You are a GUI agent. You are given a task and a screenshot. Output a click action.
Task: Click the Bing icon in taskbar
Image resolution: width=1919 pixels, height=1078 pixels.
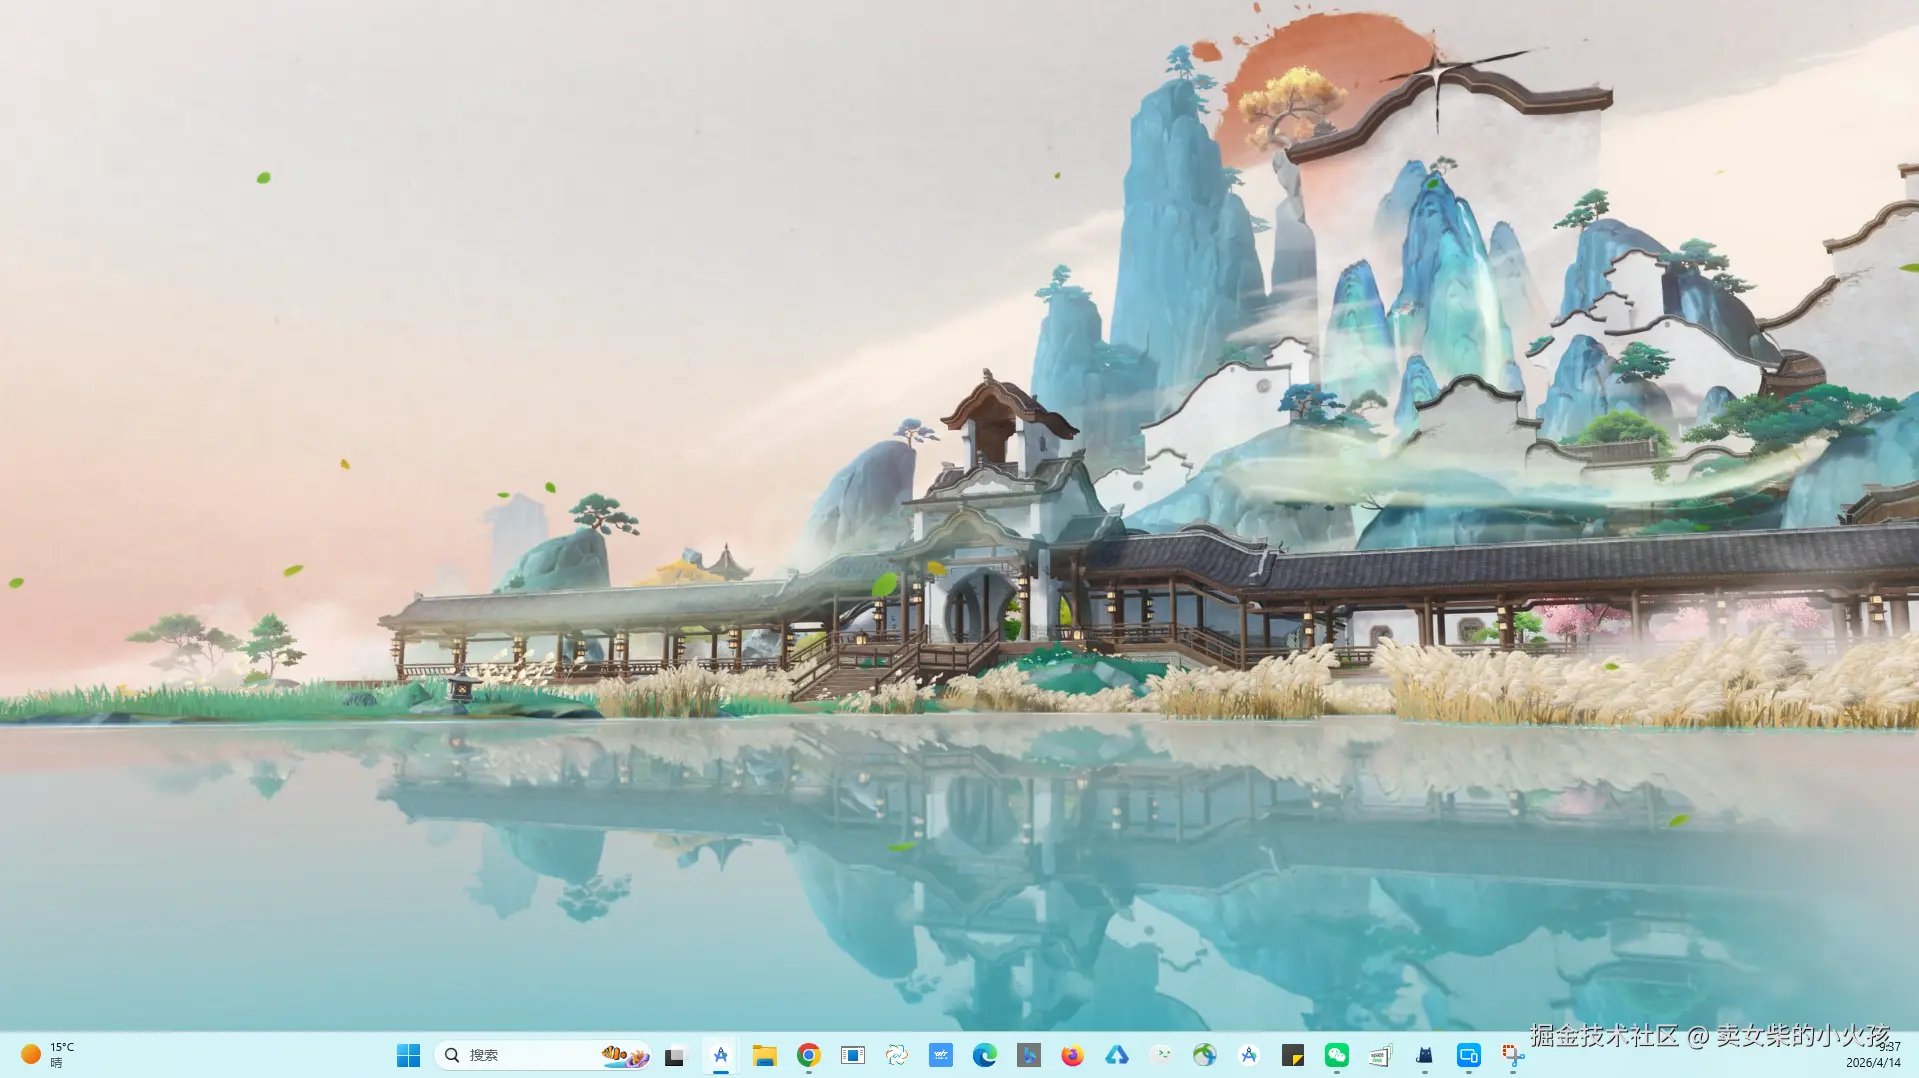[x=1029, y=1055]
